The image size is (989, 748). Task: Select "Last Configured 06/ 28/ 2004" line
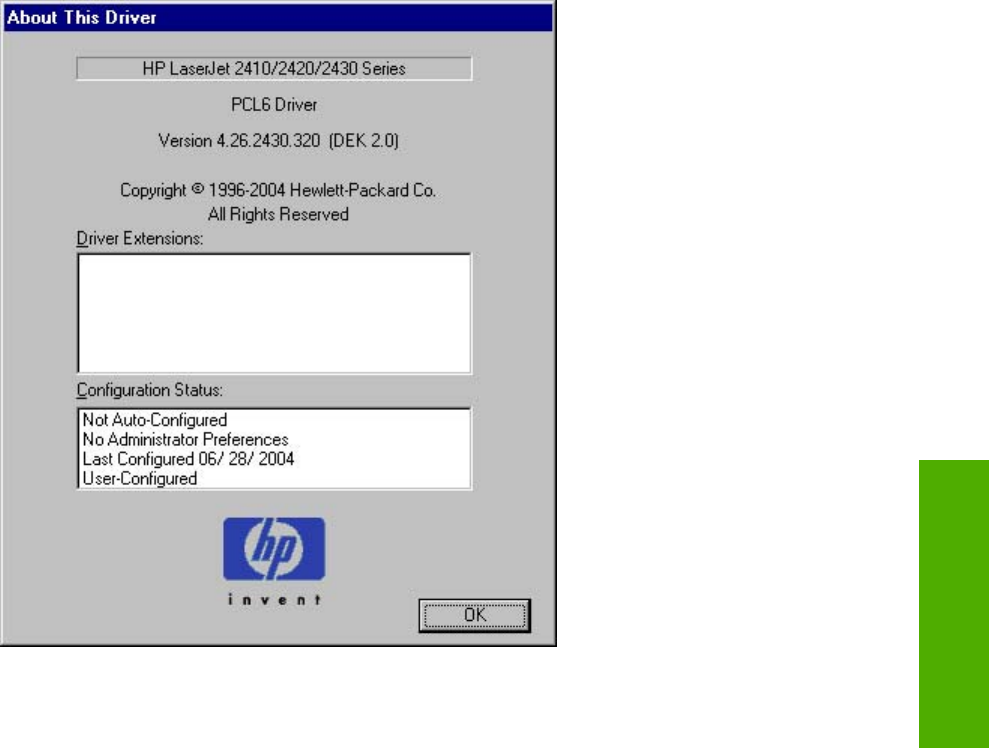click(x=188, y=459)
